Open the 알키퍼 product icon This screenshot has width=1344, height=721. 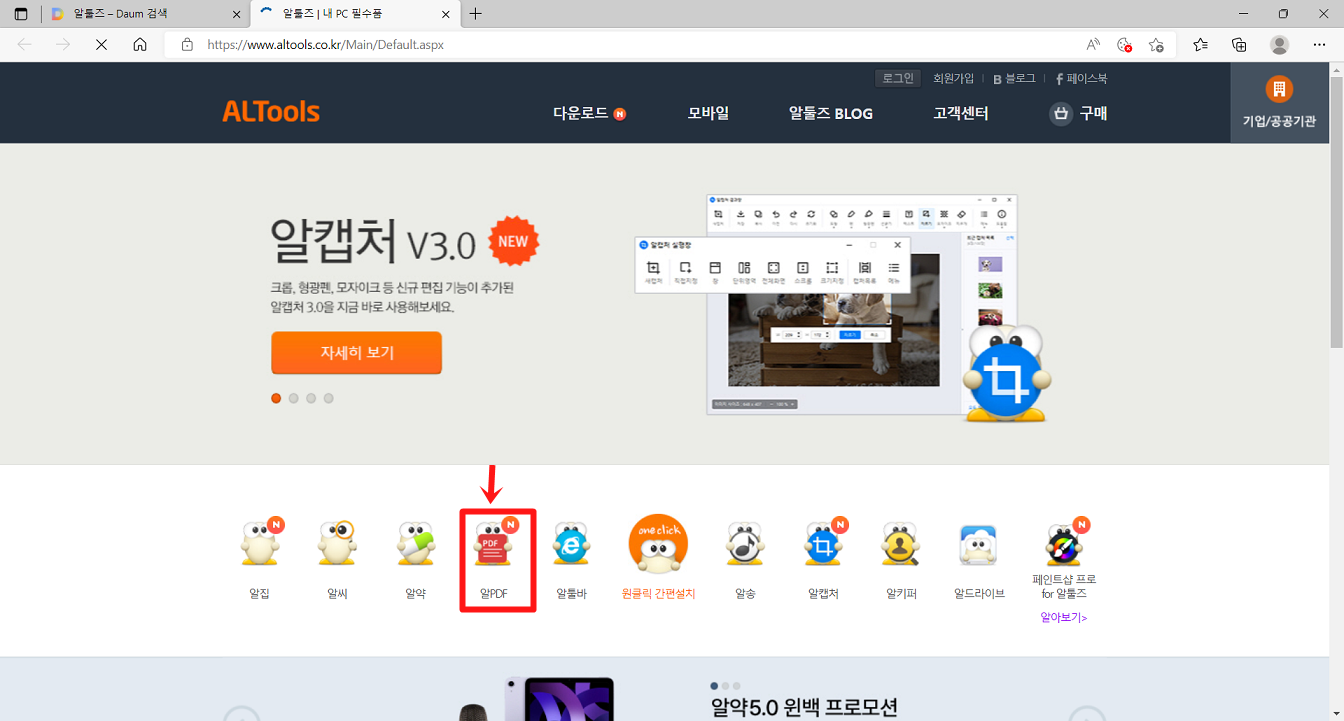[x=901, y=544]
